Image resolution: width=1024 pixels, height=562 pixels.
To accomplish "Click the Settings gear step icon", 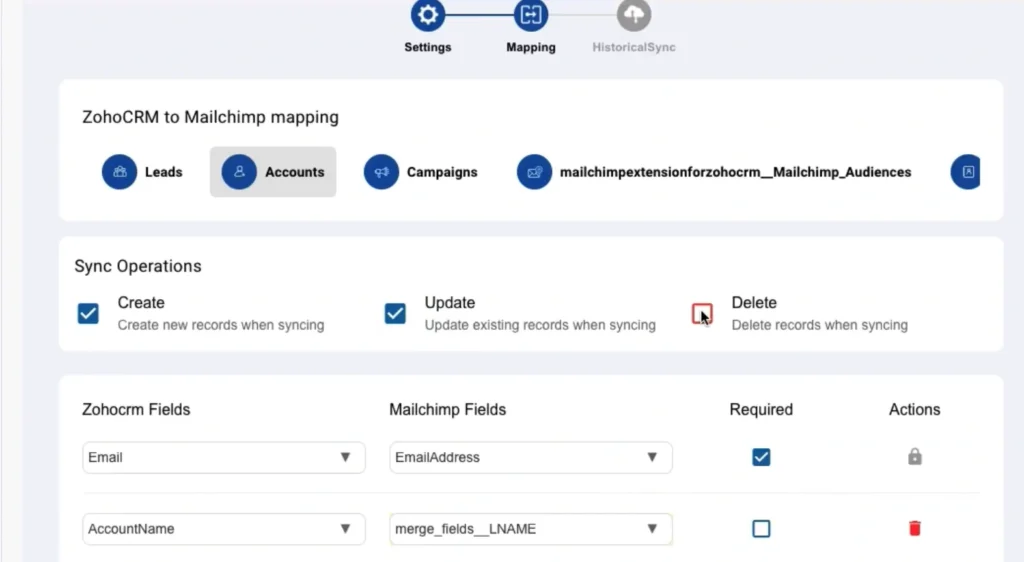I will (x=428, y=14).
